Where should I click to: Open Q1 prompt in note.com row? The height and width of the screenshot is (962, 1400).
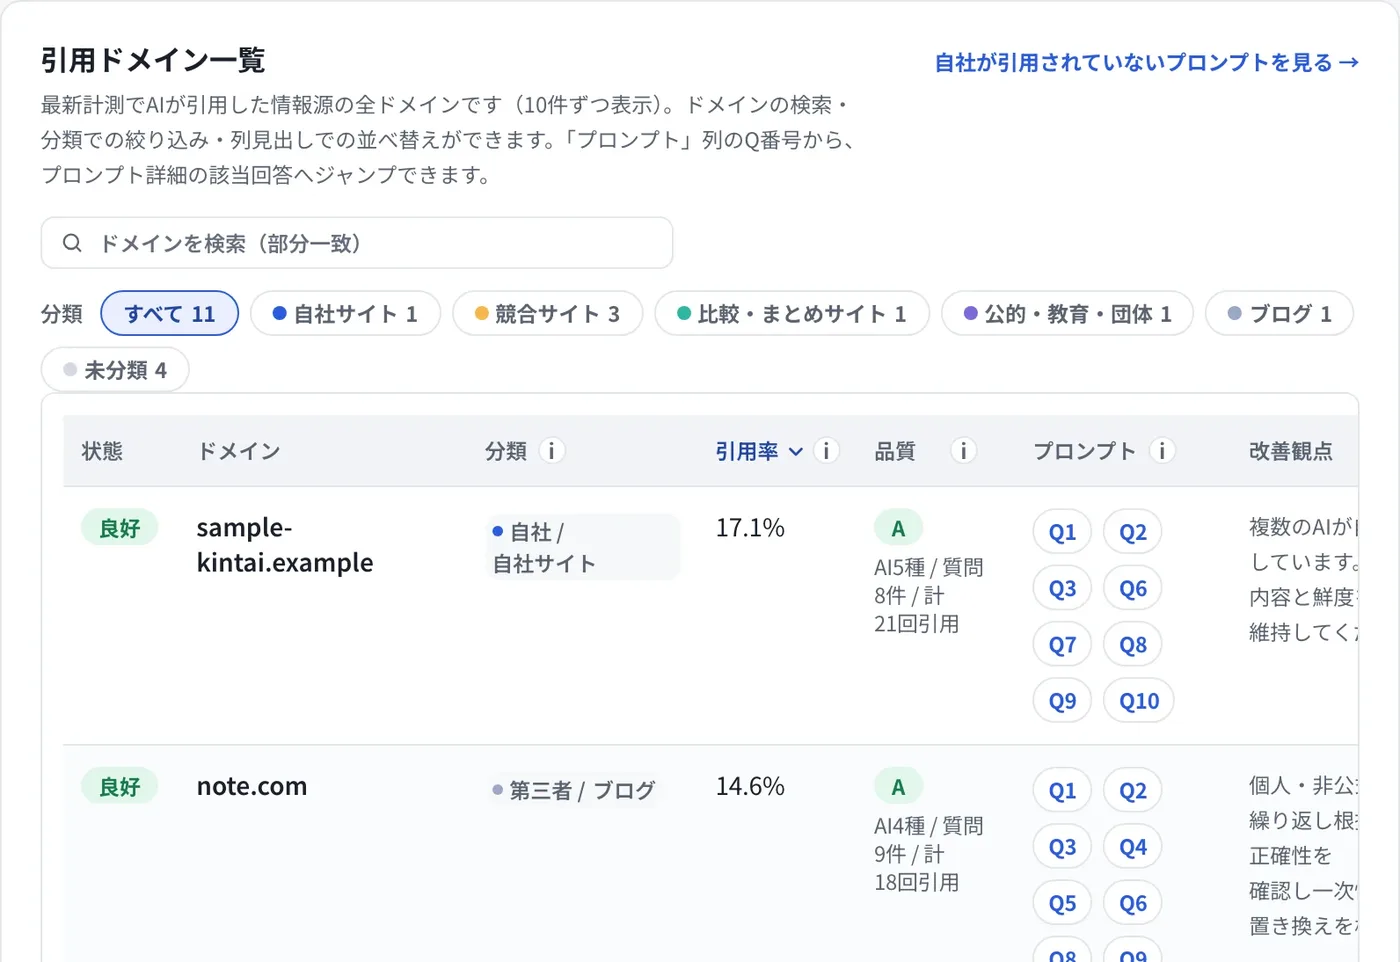pos(1062,791)
